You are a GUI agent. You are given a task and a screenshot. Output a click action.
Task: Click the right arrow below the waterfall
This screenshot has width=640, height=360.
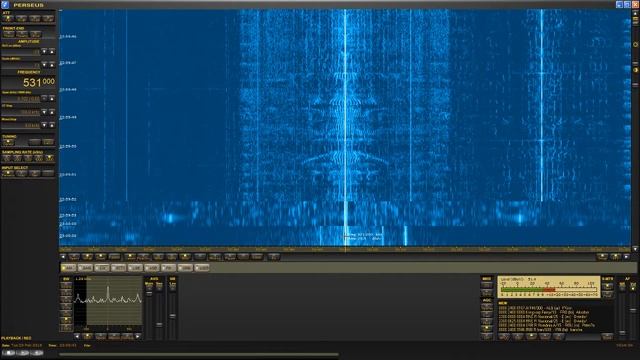tap(627, 257)
